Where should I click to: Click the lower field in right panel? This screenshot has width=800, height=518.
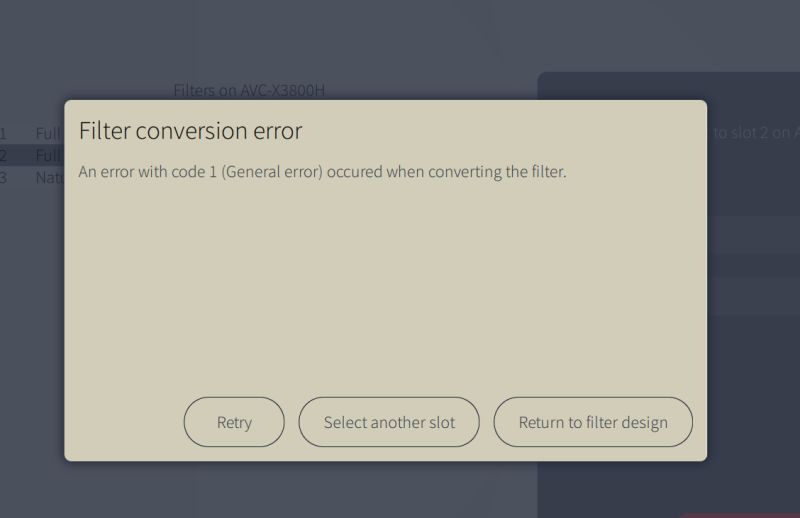[753, 296]
